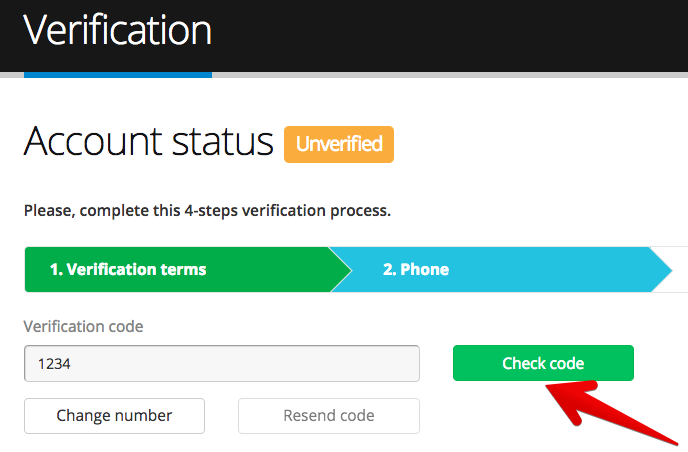Click the blue segment of the header progress bar
Image resolution: width=688 pixels, height=452 pixels.
[x=118, y=75]
